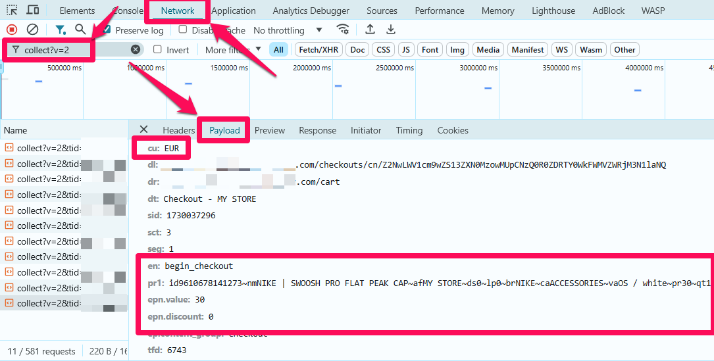Open the Console panel tab
The height and width of the screenshot is (361, 714).
point(127,10)
